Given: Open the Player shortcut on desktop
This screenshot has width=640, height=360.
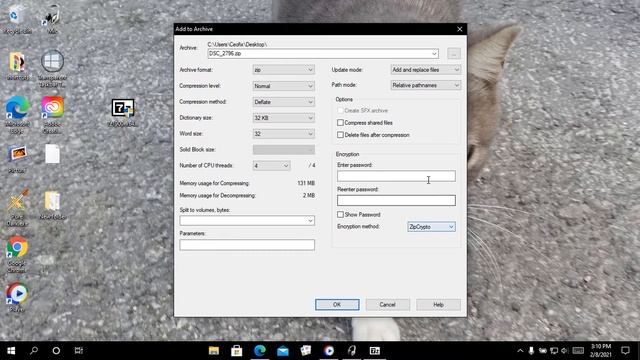Looking at the screenshot, I should 17,297.
